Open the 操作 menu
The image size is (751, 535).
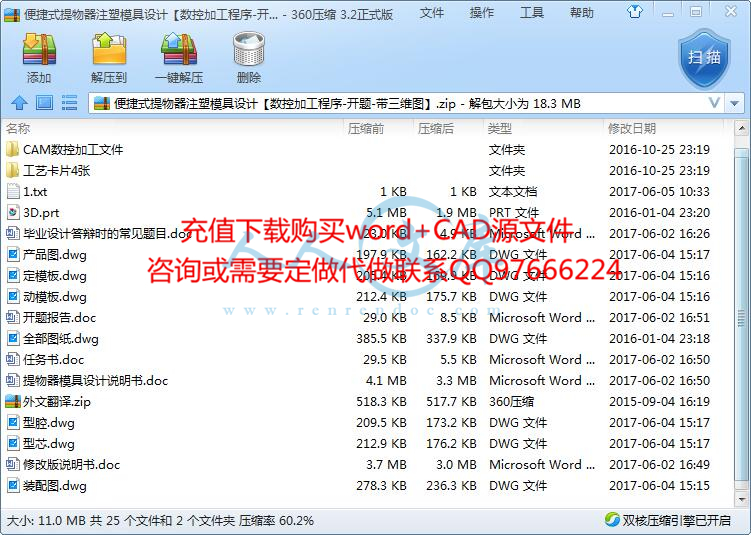(481, 13)
